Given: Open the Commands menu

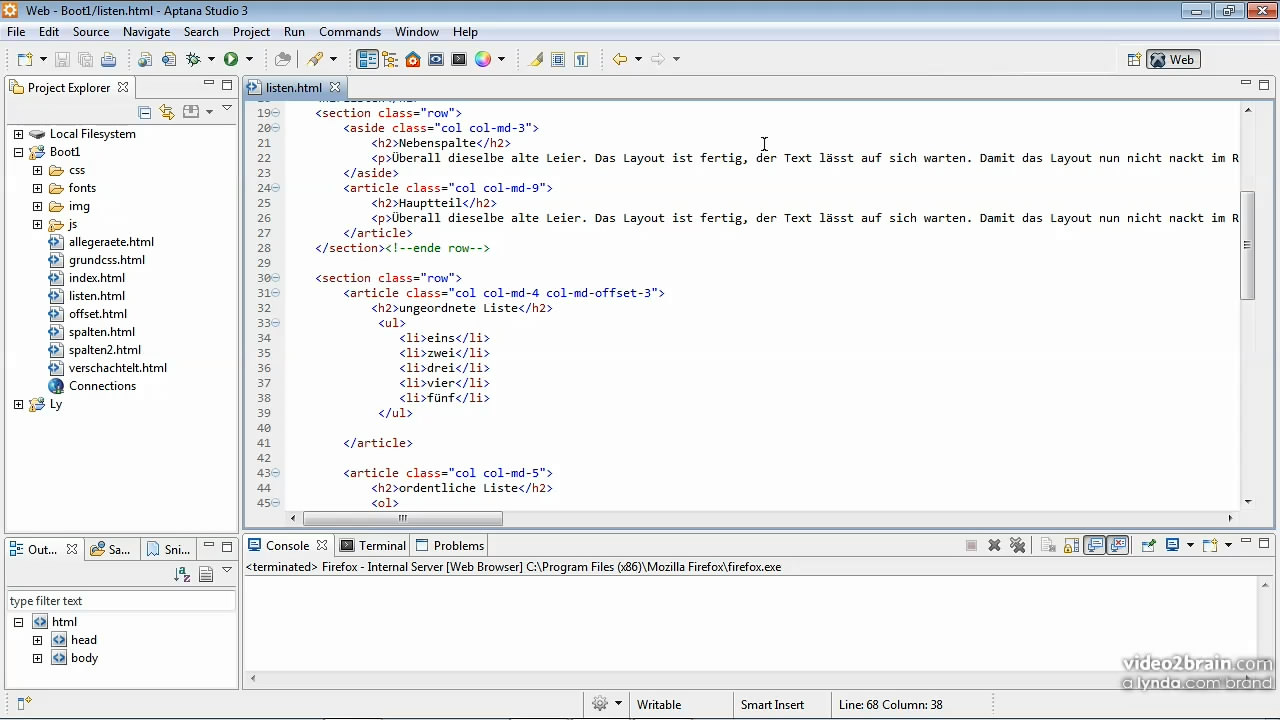Looking at the screenshot, I should 350,32.
